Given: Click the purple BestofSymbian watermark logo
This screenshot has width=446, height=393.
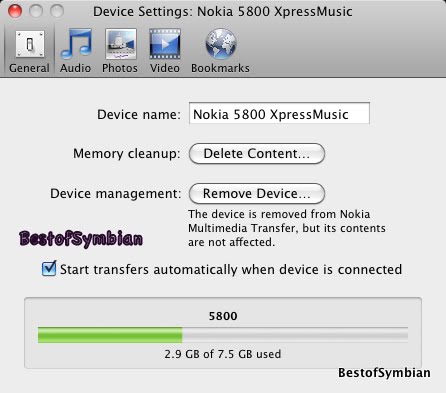Looking at the screenshot, I should point(81,239).
